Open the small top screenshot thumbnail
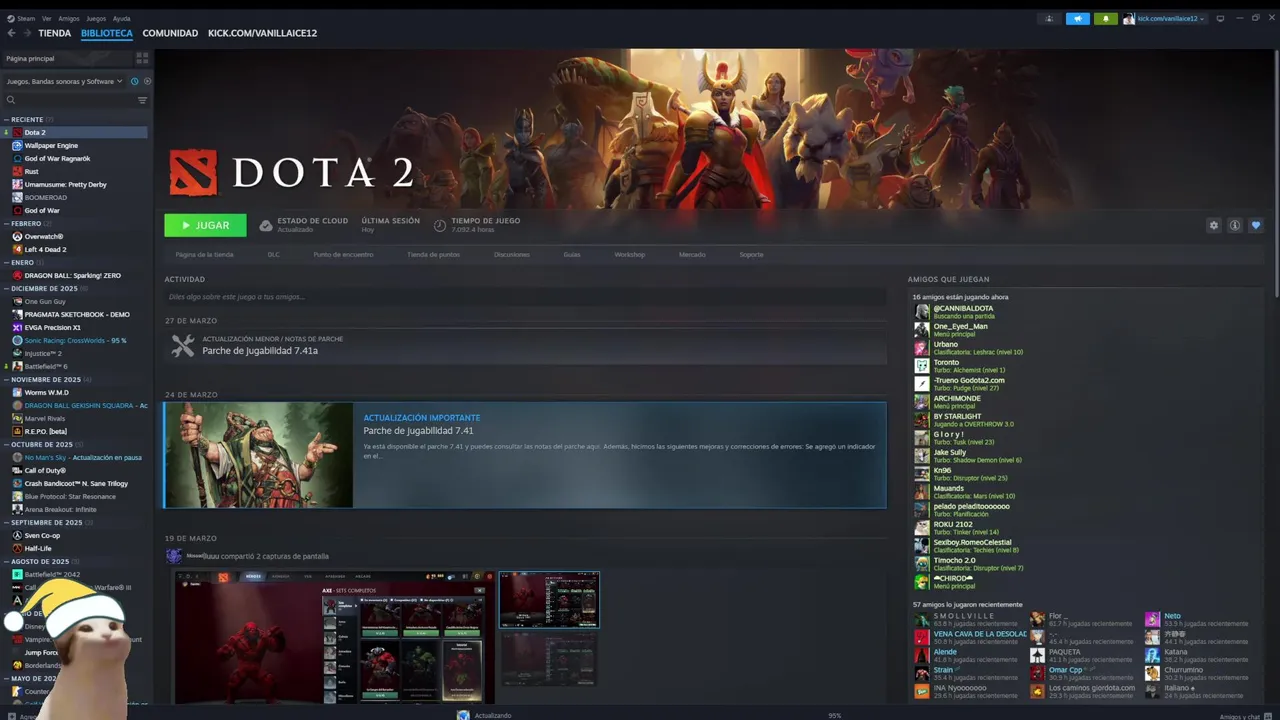Screen dimensions: 1280x720 click(x=549, y=599)
